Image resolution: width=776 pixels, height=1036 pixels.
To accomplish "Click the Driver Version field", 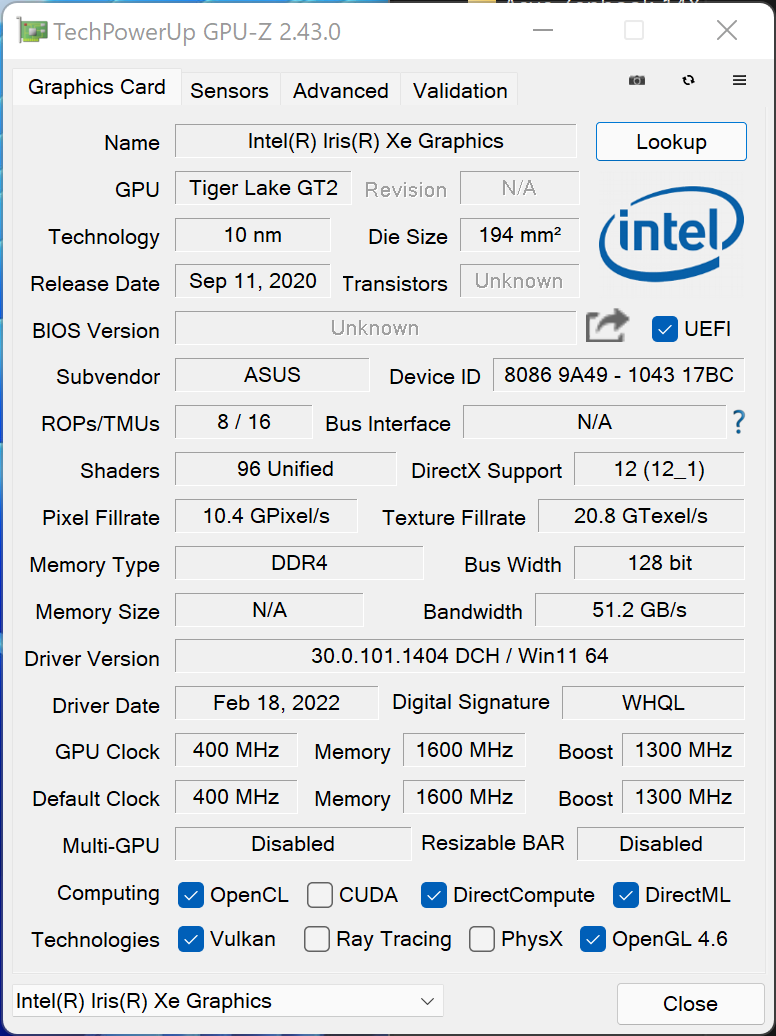I will tap(459, 656).
